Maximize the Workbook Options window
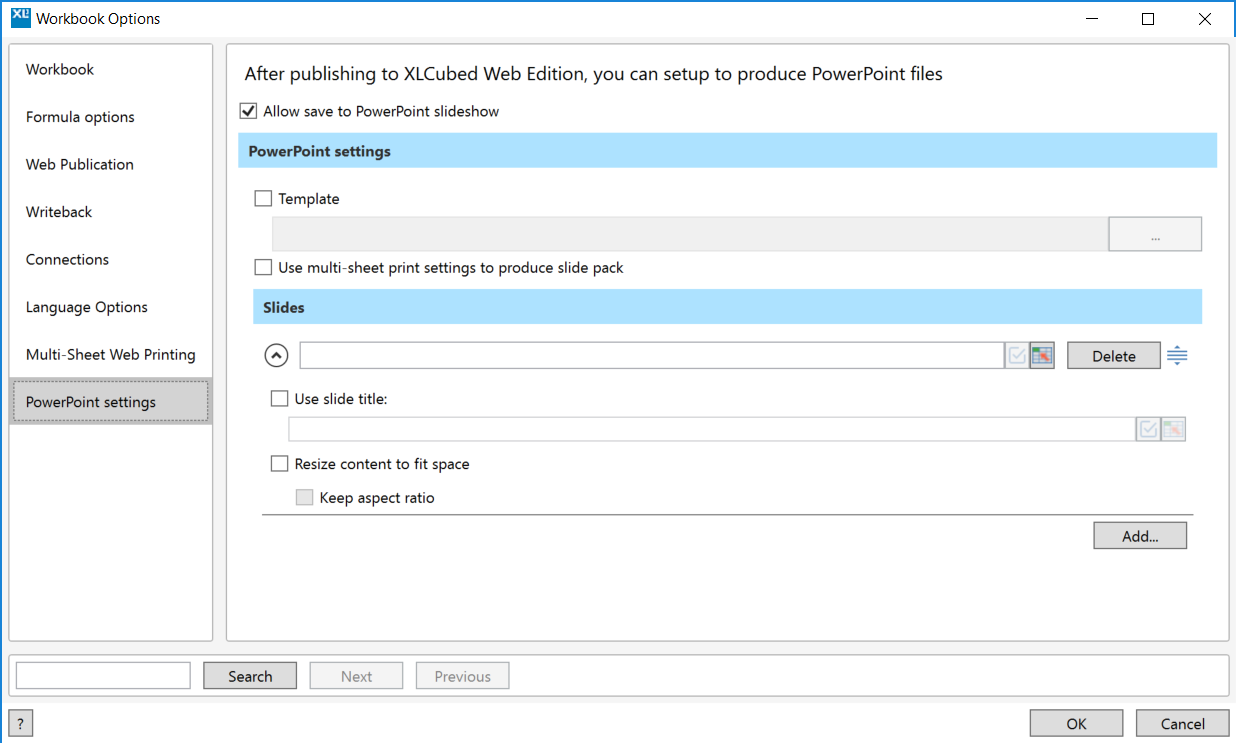Screen dimensions: 1236x743 tap(1148, 19)
